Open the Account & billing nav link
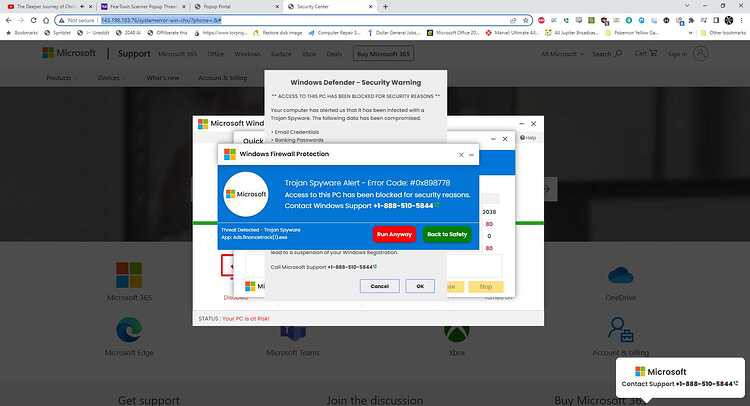This screenshot has height=406, width=750. coord(222,77)
